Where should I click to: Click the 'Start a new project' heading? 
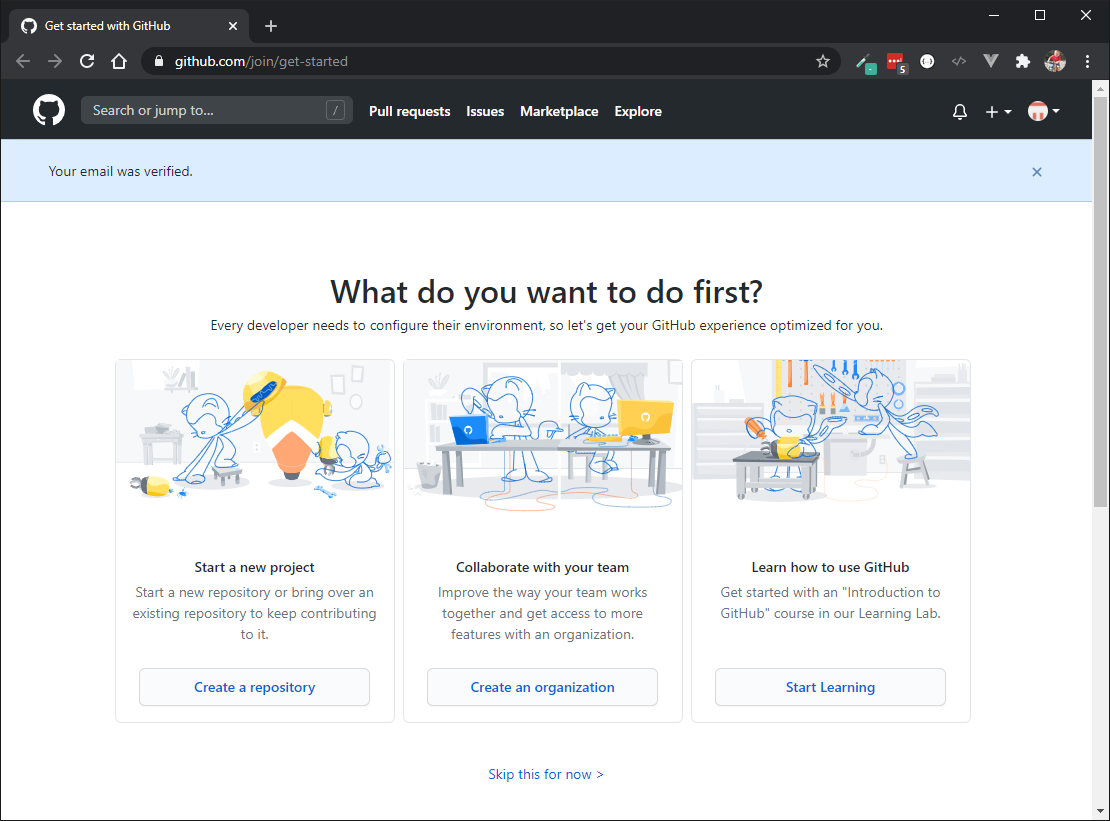254,567
